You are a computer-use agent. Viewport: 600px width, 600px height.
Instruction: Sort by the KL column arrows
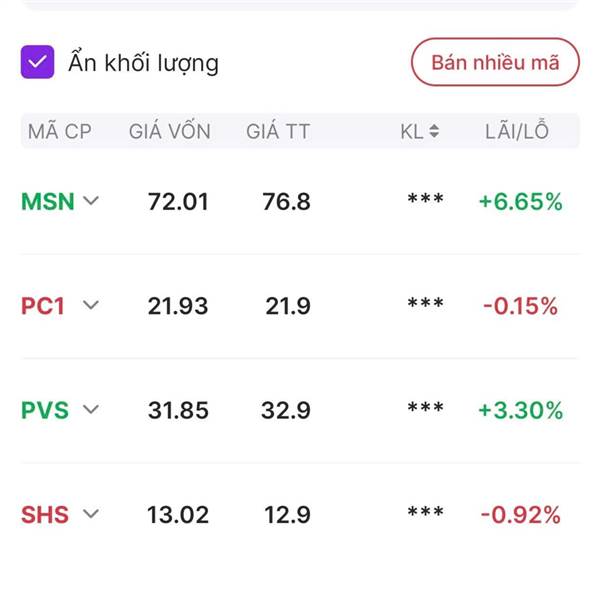(x=434, y=131)
